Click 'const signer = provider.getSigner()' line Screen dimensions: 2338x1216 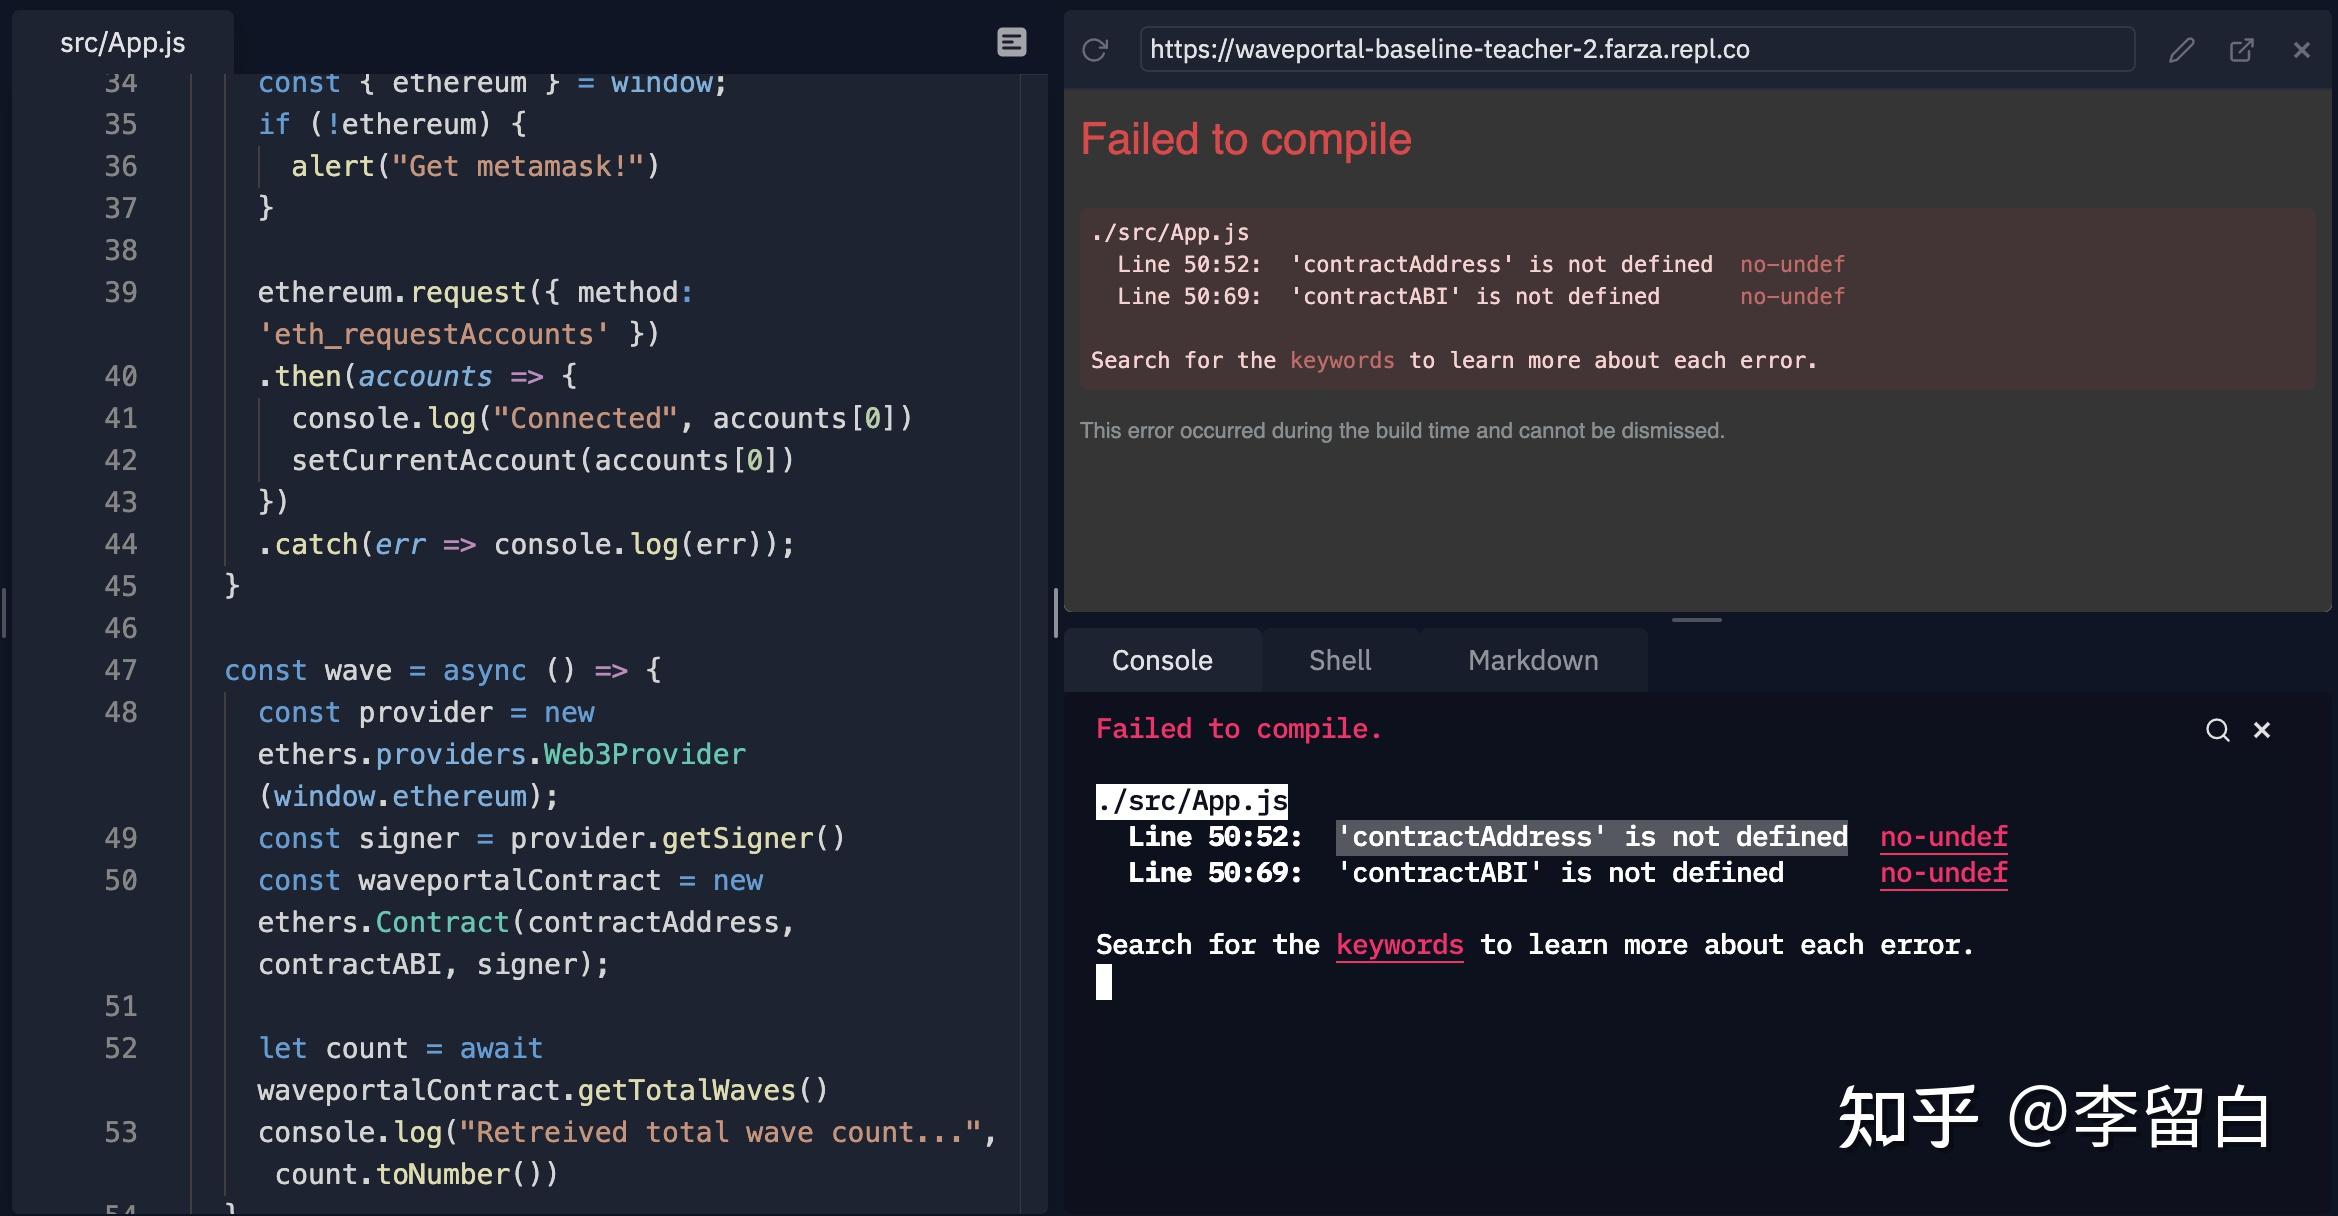[x=552, y=838]
